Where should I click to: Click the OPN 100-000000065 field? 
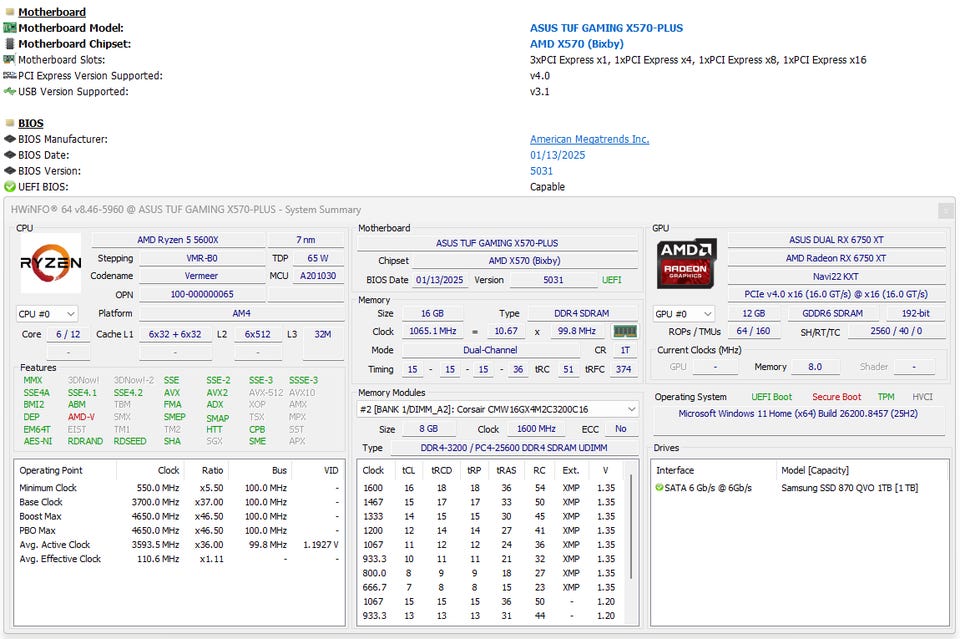(201, 294)
